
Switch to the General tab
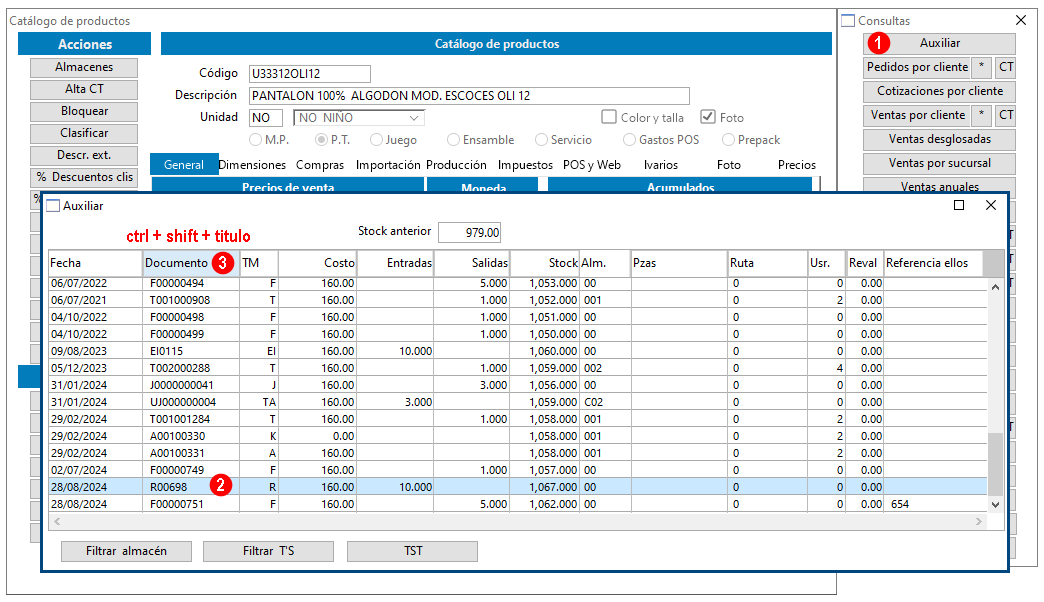coord(184,164)
